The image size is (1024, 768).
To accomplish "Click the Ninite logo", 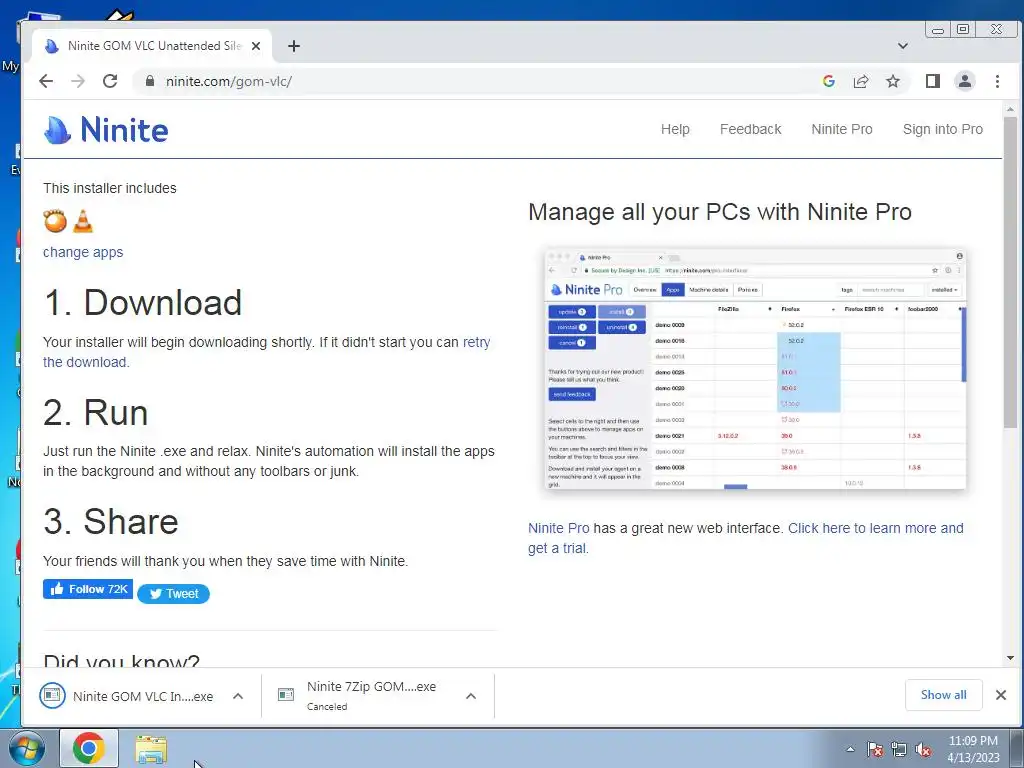I will (x=106, y=129).
